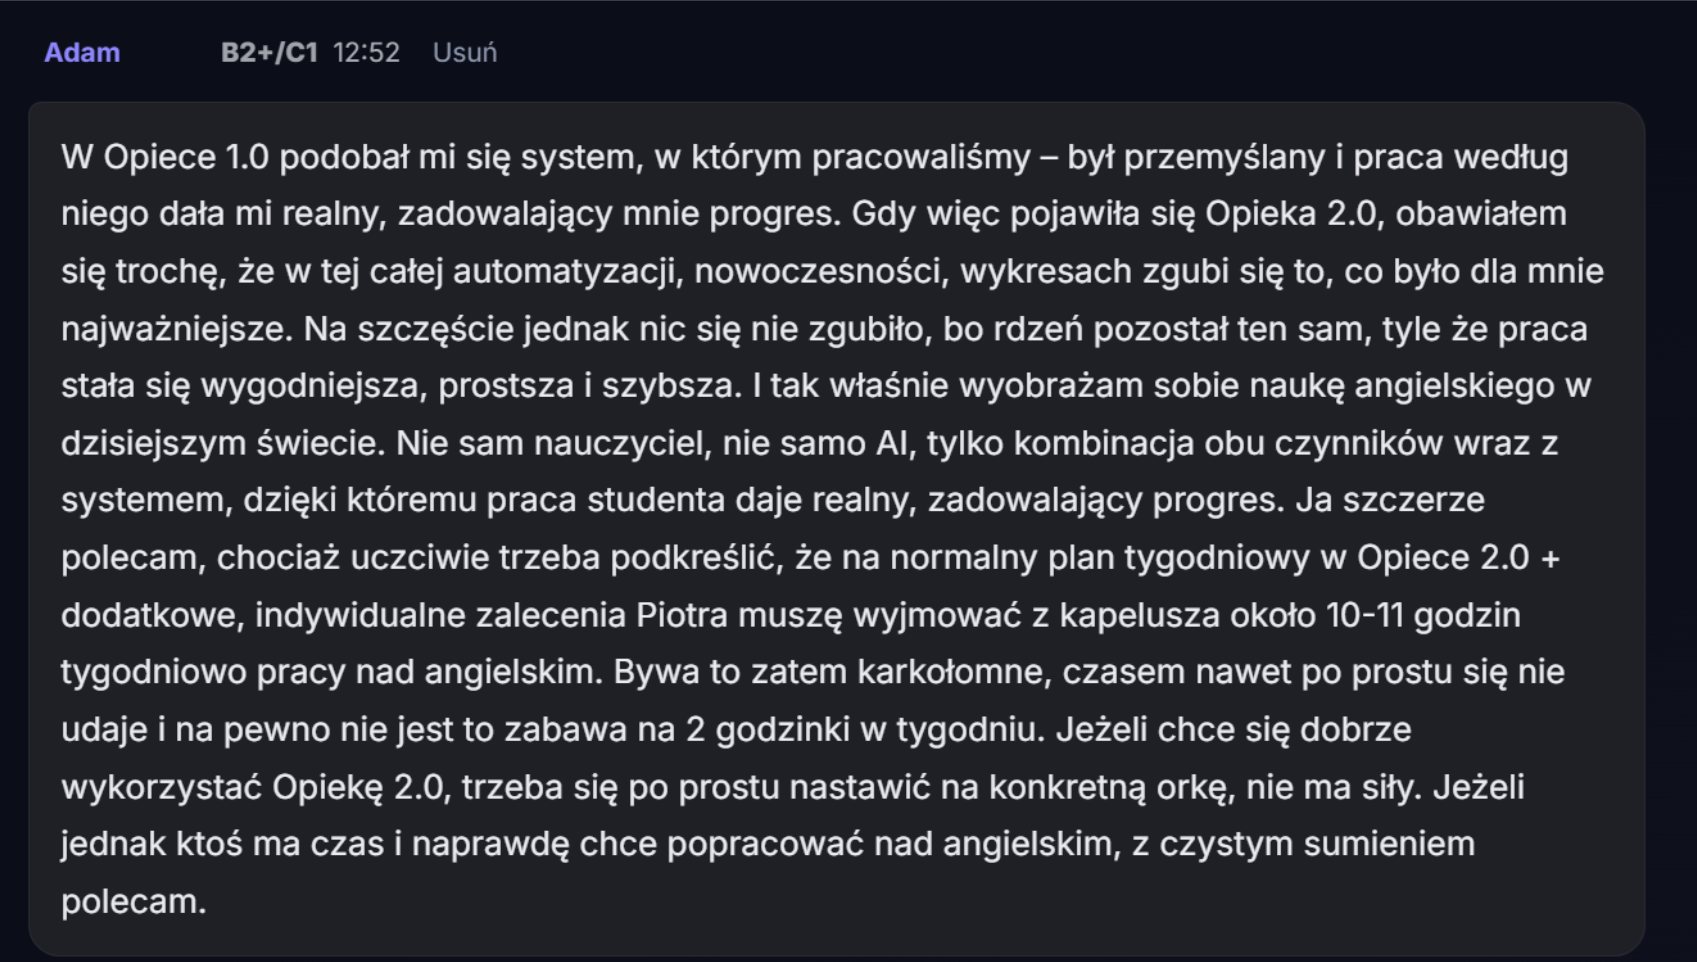Click the 12:52 message timestamp
Viewport: 1697px width, 962px height.
pyautogui.click(x=366, y=52)
